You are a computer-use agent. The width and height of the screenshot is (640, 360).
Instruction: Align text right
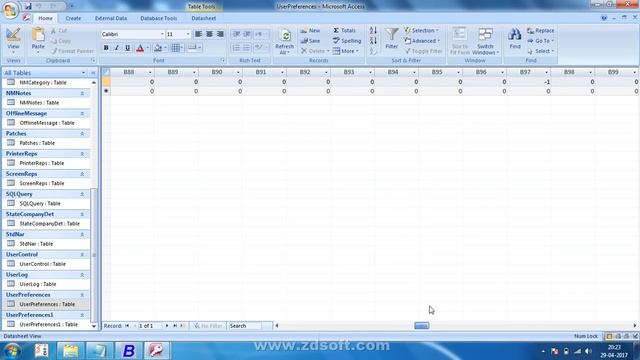pyautogui.click(x=220, y=34)
